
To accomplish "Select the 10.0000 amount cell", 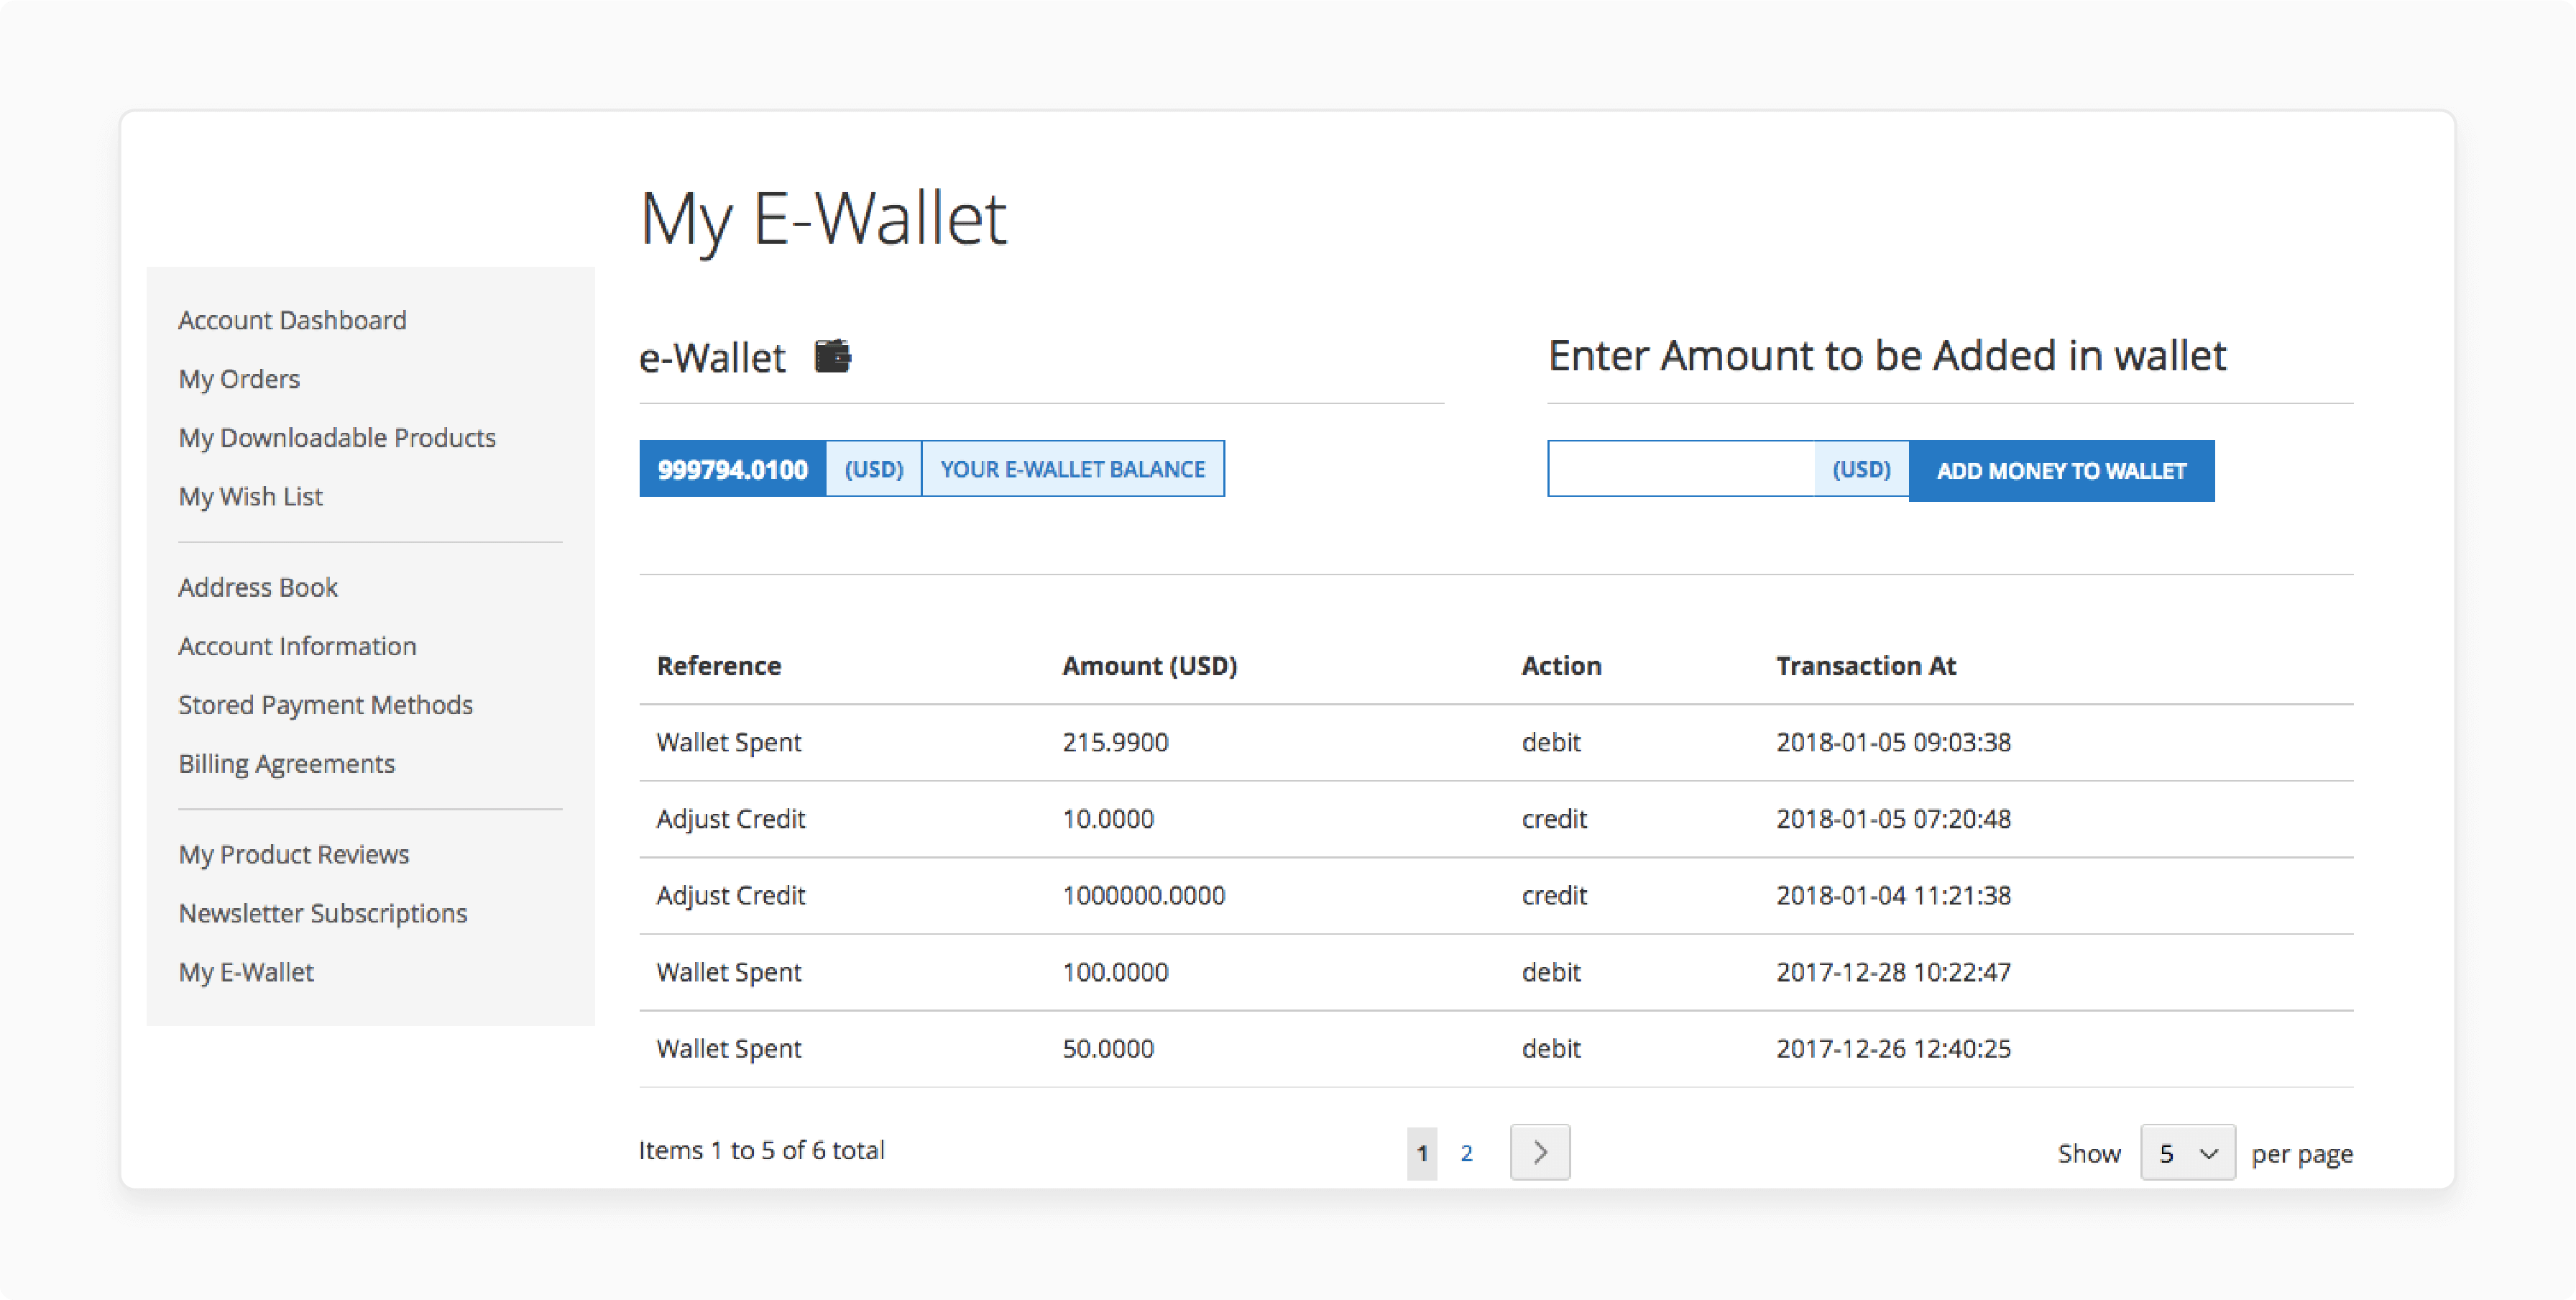I will (1108, 819).
